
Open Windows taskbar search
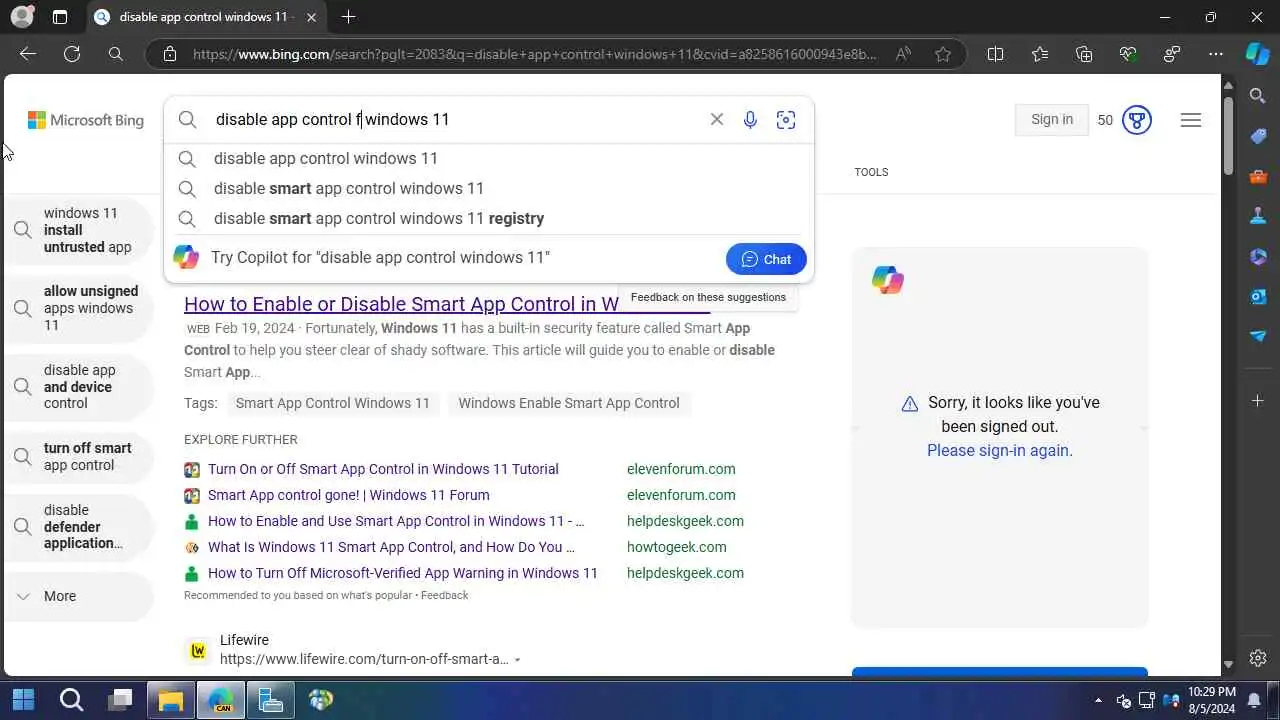click(72, 699)
